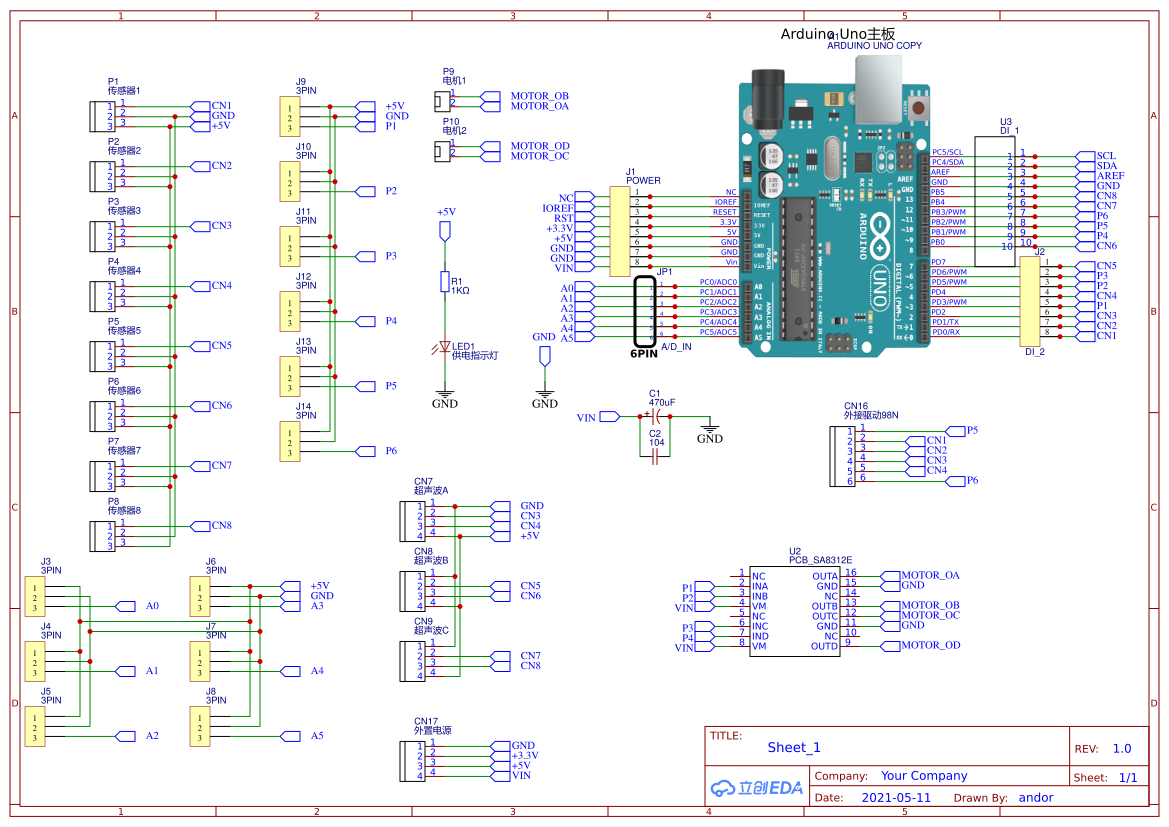Click the "AREF" net port at right
This screenshot has height=827, width=1169.
click(x=1086, y=176)
